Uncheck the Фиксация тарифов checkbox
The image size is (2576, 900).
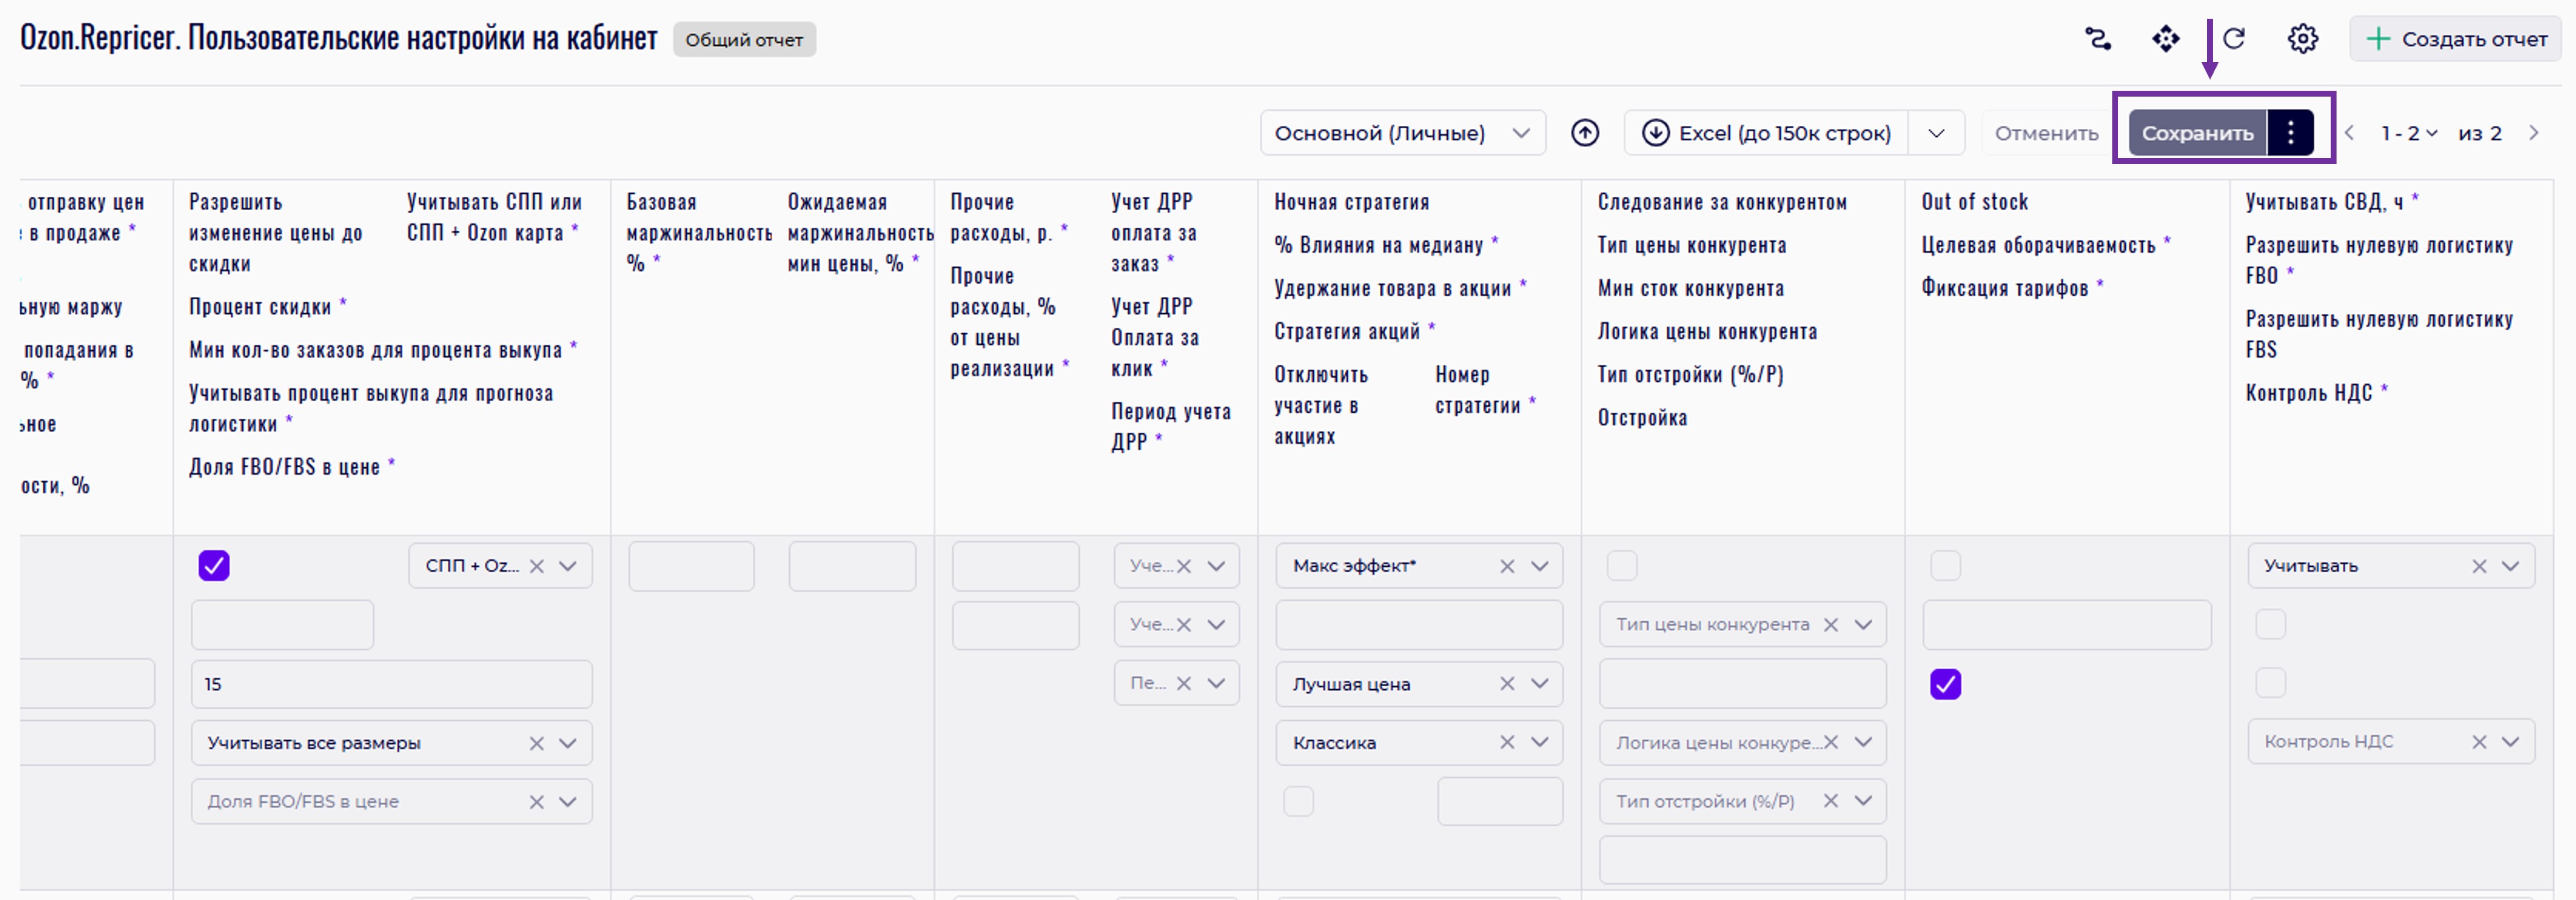(x=1945, y=684)
